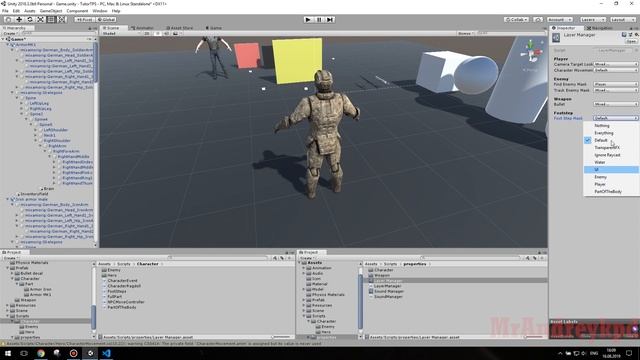Click the Pause button
This screenshot has height=360, width=640.
tap(319, 20)
